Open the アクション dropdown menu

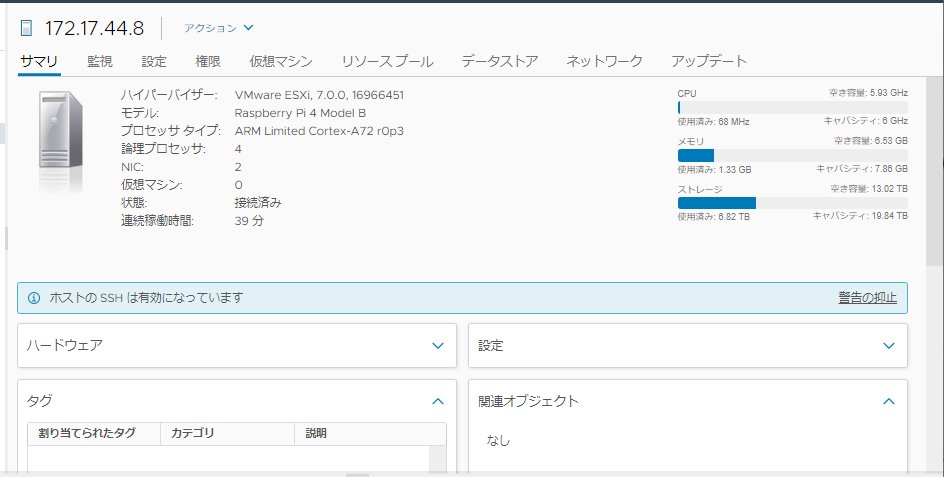(x=219, y=28)
